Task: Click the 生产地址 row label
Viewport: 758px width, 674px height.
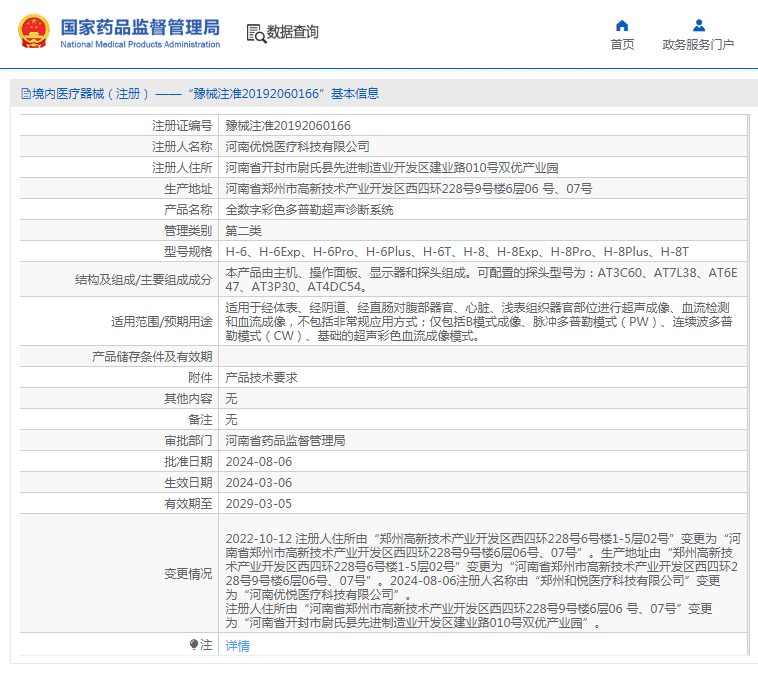Action: [188, 189]
